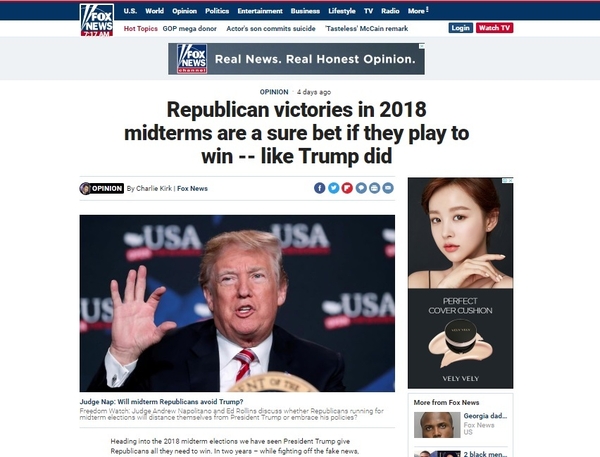
Task: Expand the More navigation menu
Action: (x=417, y=11)
